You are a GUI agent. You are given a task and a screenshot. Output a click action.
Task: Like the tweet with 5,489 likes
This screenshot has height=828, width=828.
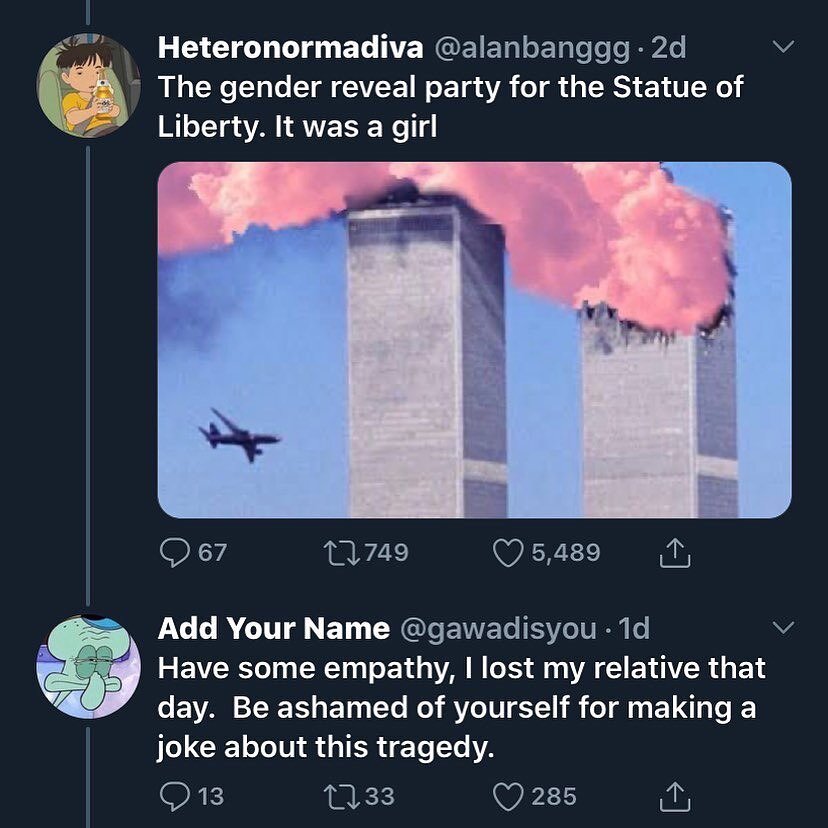[x=510, y=552]
